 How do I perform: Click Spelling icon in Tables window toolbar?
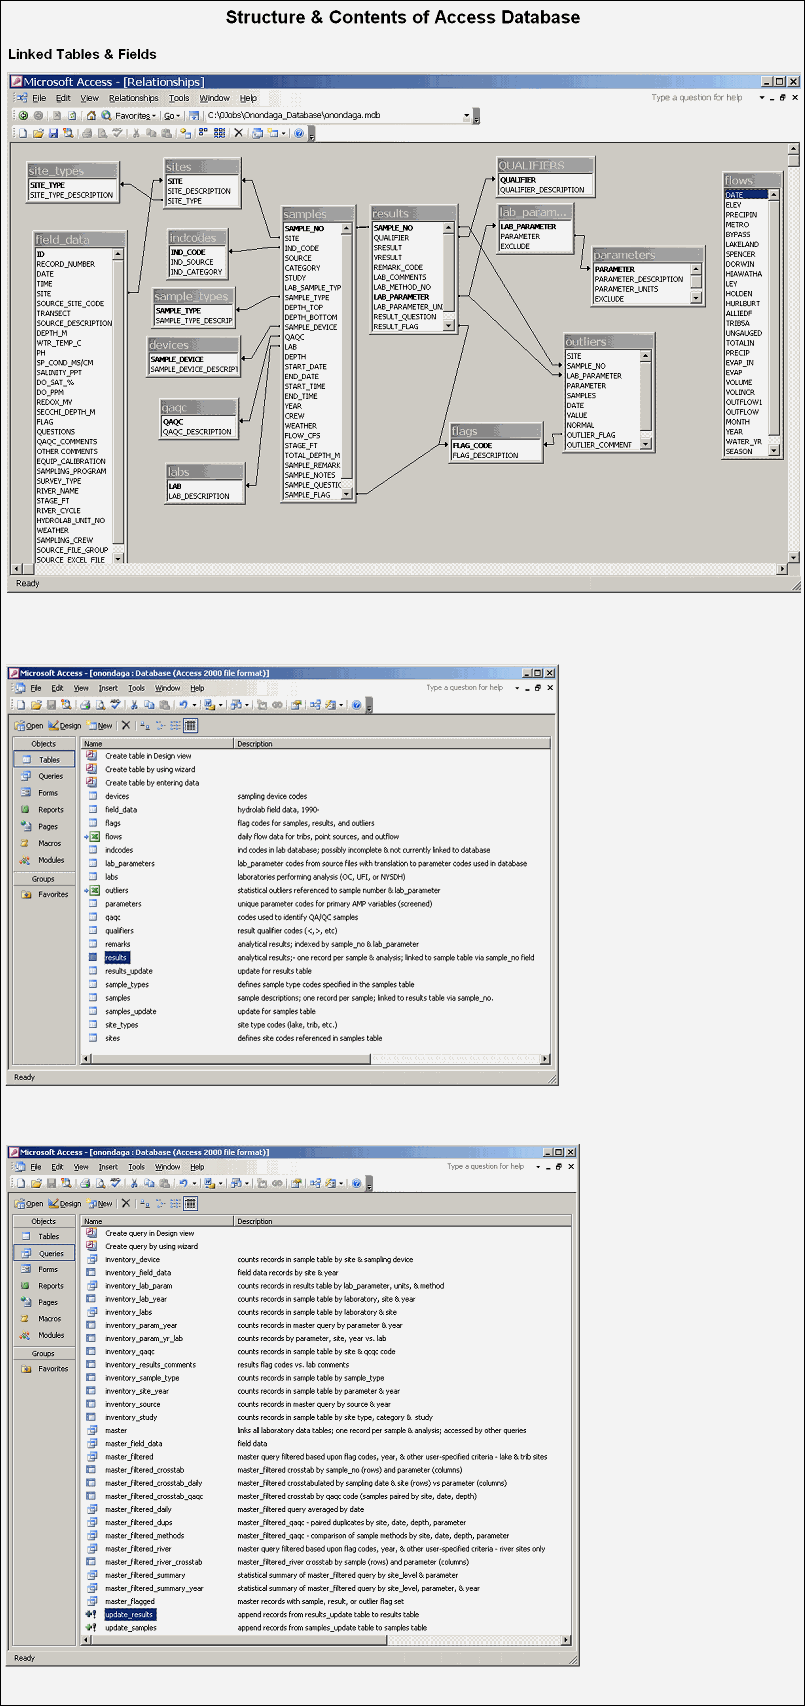115,704
